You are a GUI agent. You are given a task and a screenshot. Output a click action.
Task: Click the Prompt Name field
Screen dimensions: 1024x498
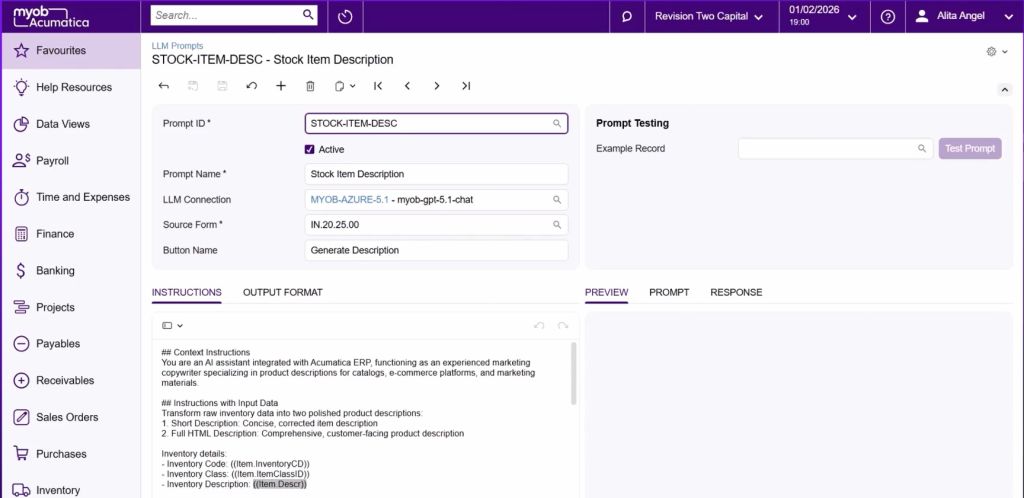pos(436,174)
